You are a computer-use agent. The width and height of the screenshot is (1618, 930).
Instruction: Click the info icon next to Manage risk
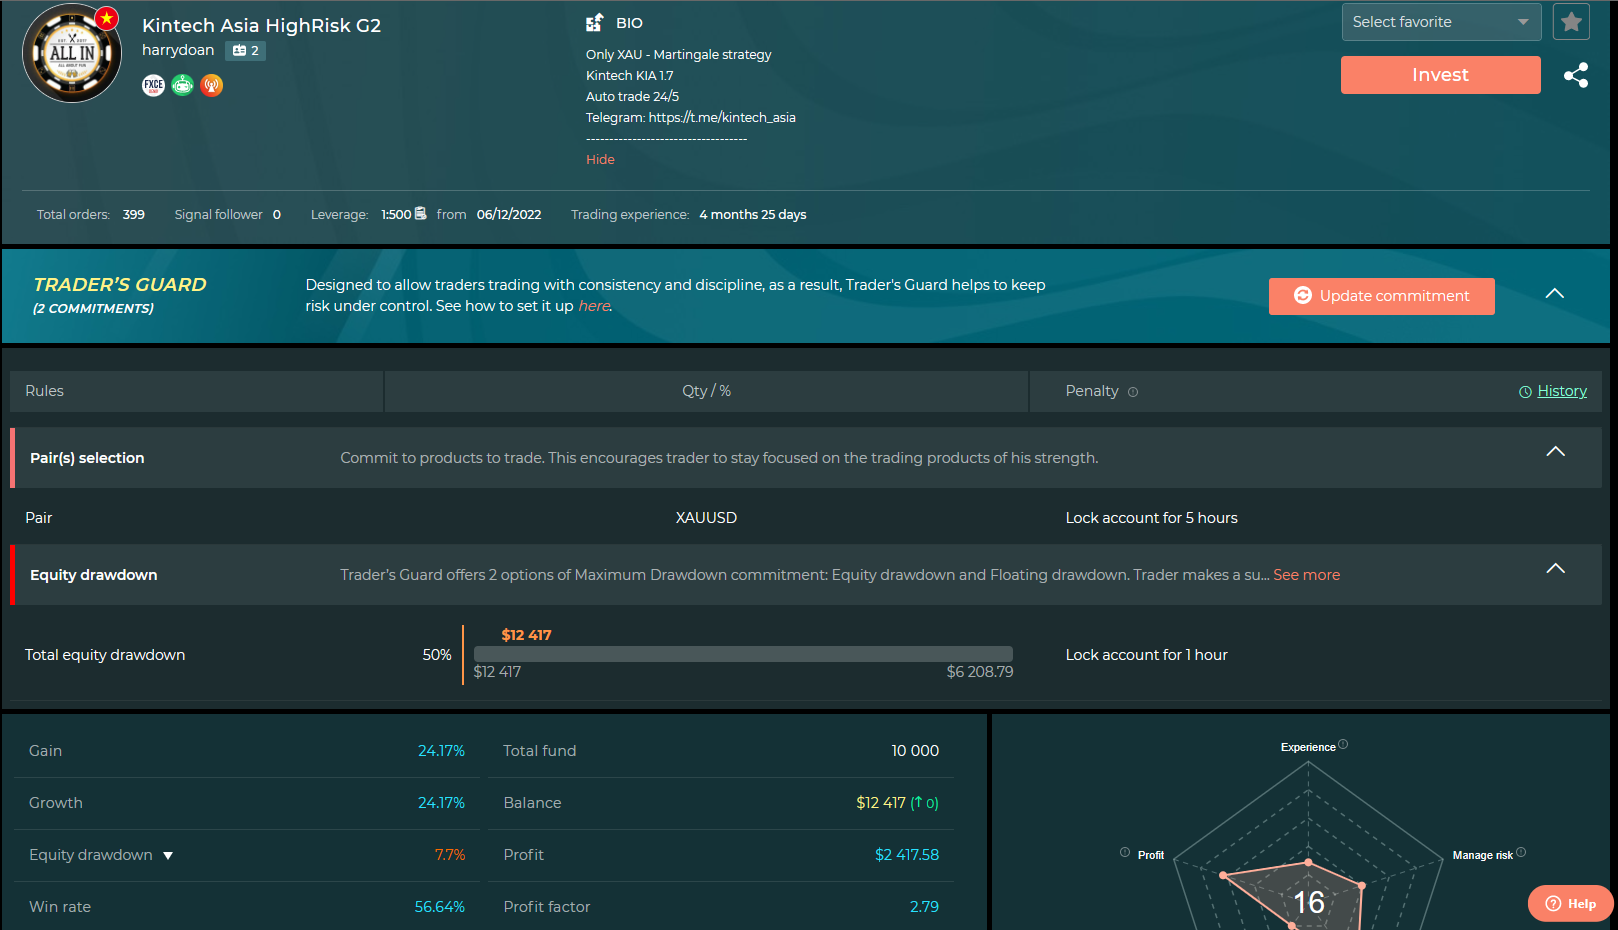point(1521,852)
